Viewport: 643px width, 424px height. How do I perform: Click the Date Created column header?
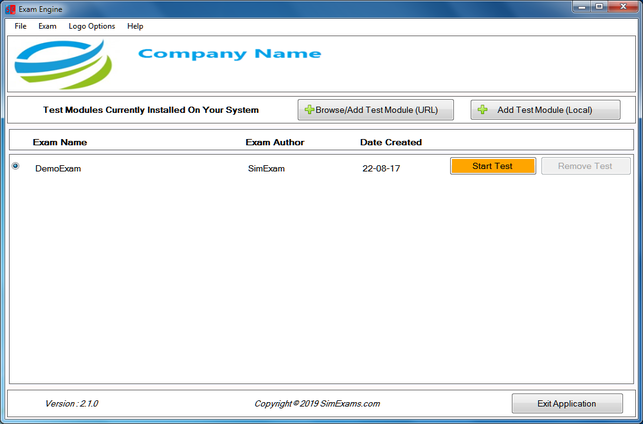click(x=391, y=142)
